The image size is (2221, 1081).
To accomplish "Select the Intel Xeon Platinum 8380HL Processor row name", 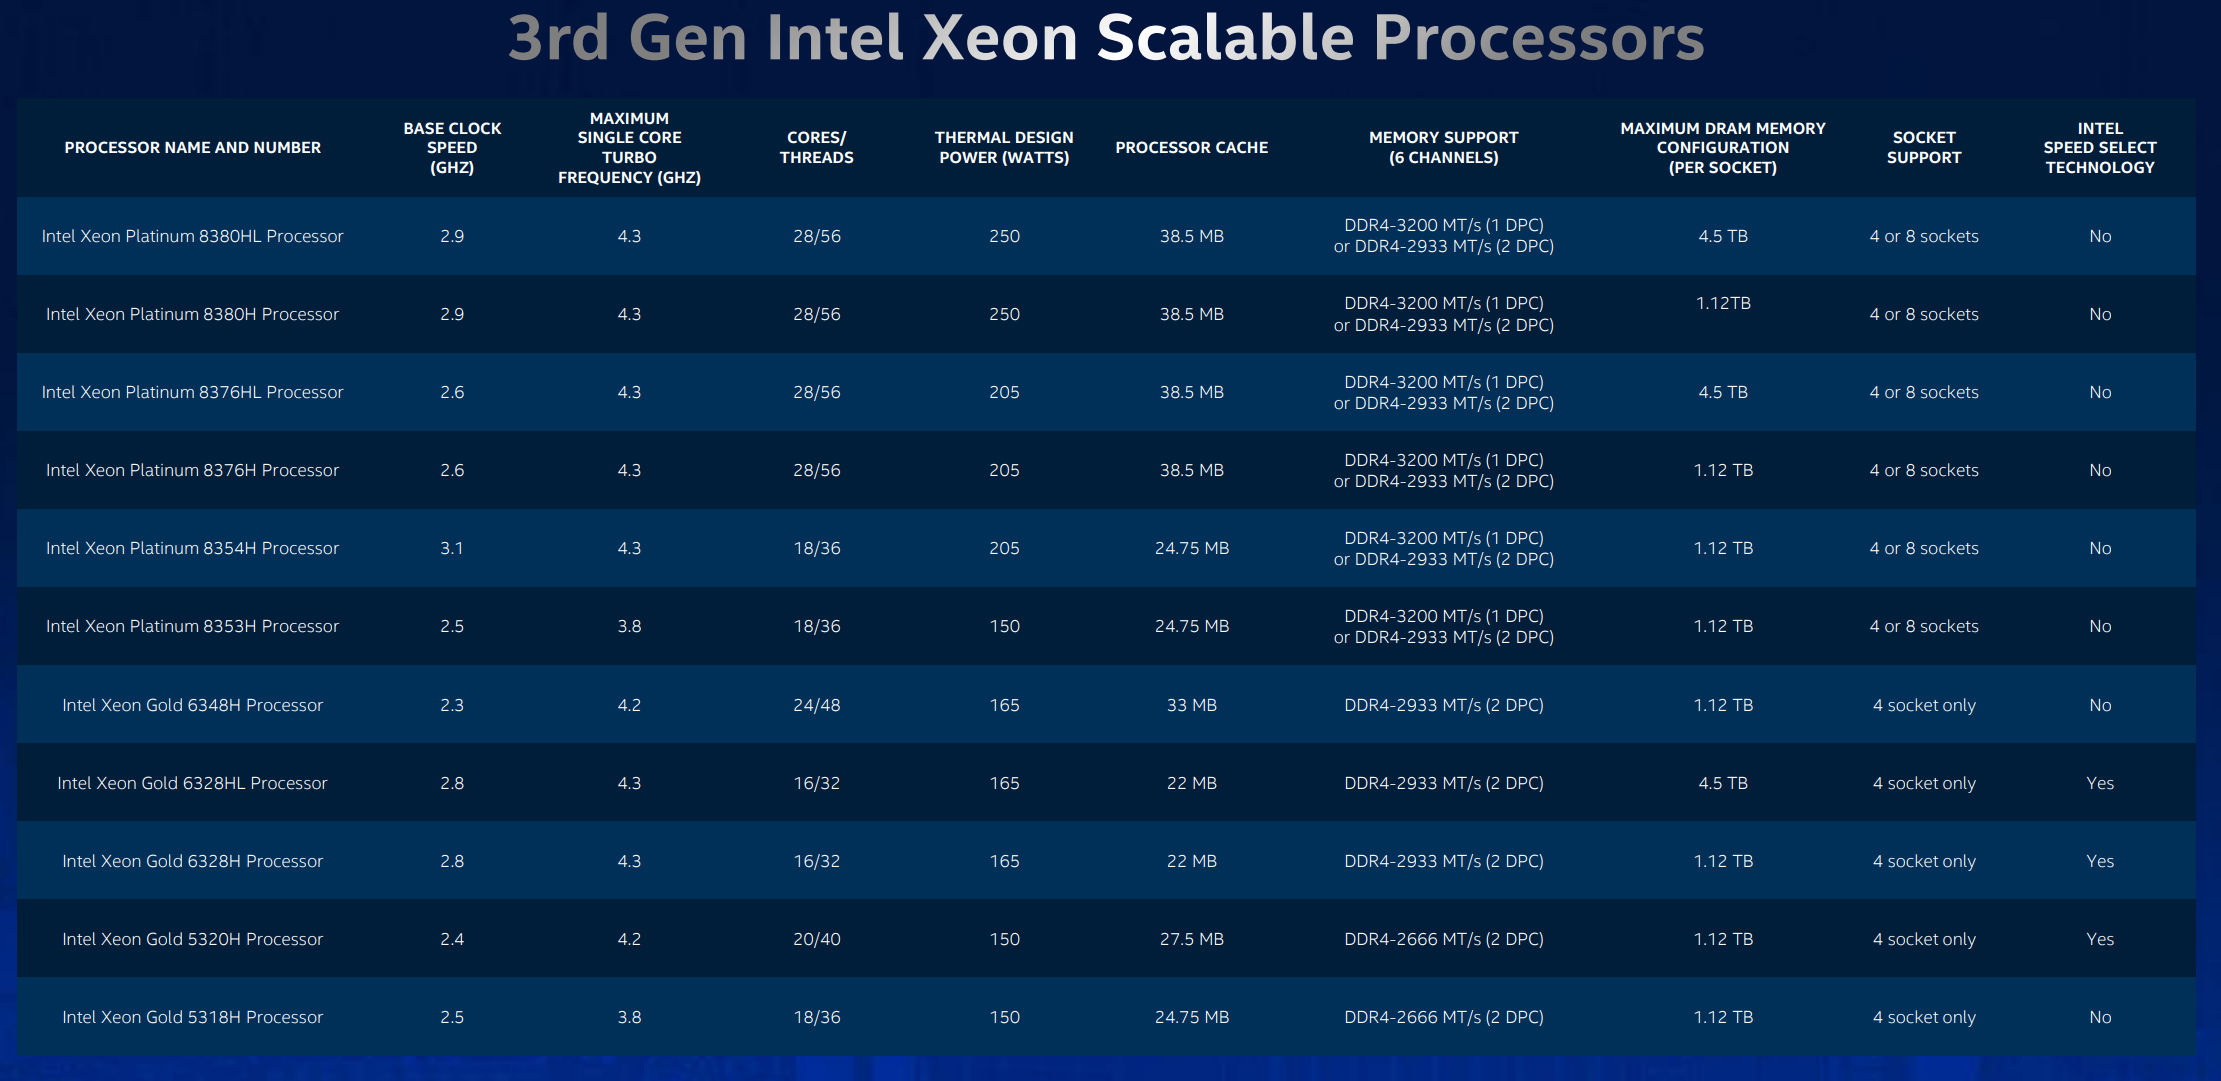I will pos(193,236).
